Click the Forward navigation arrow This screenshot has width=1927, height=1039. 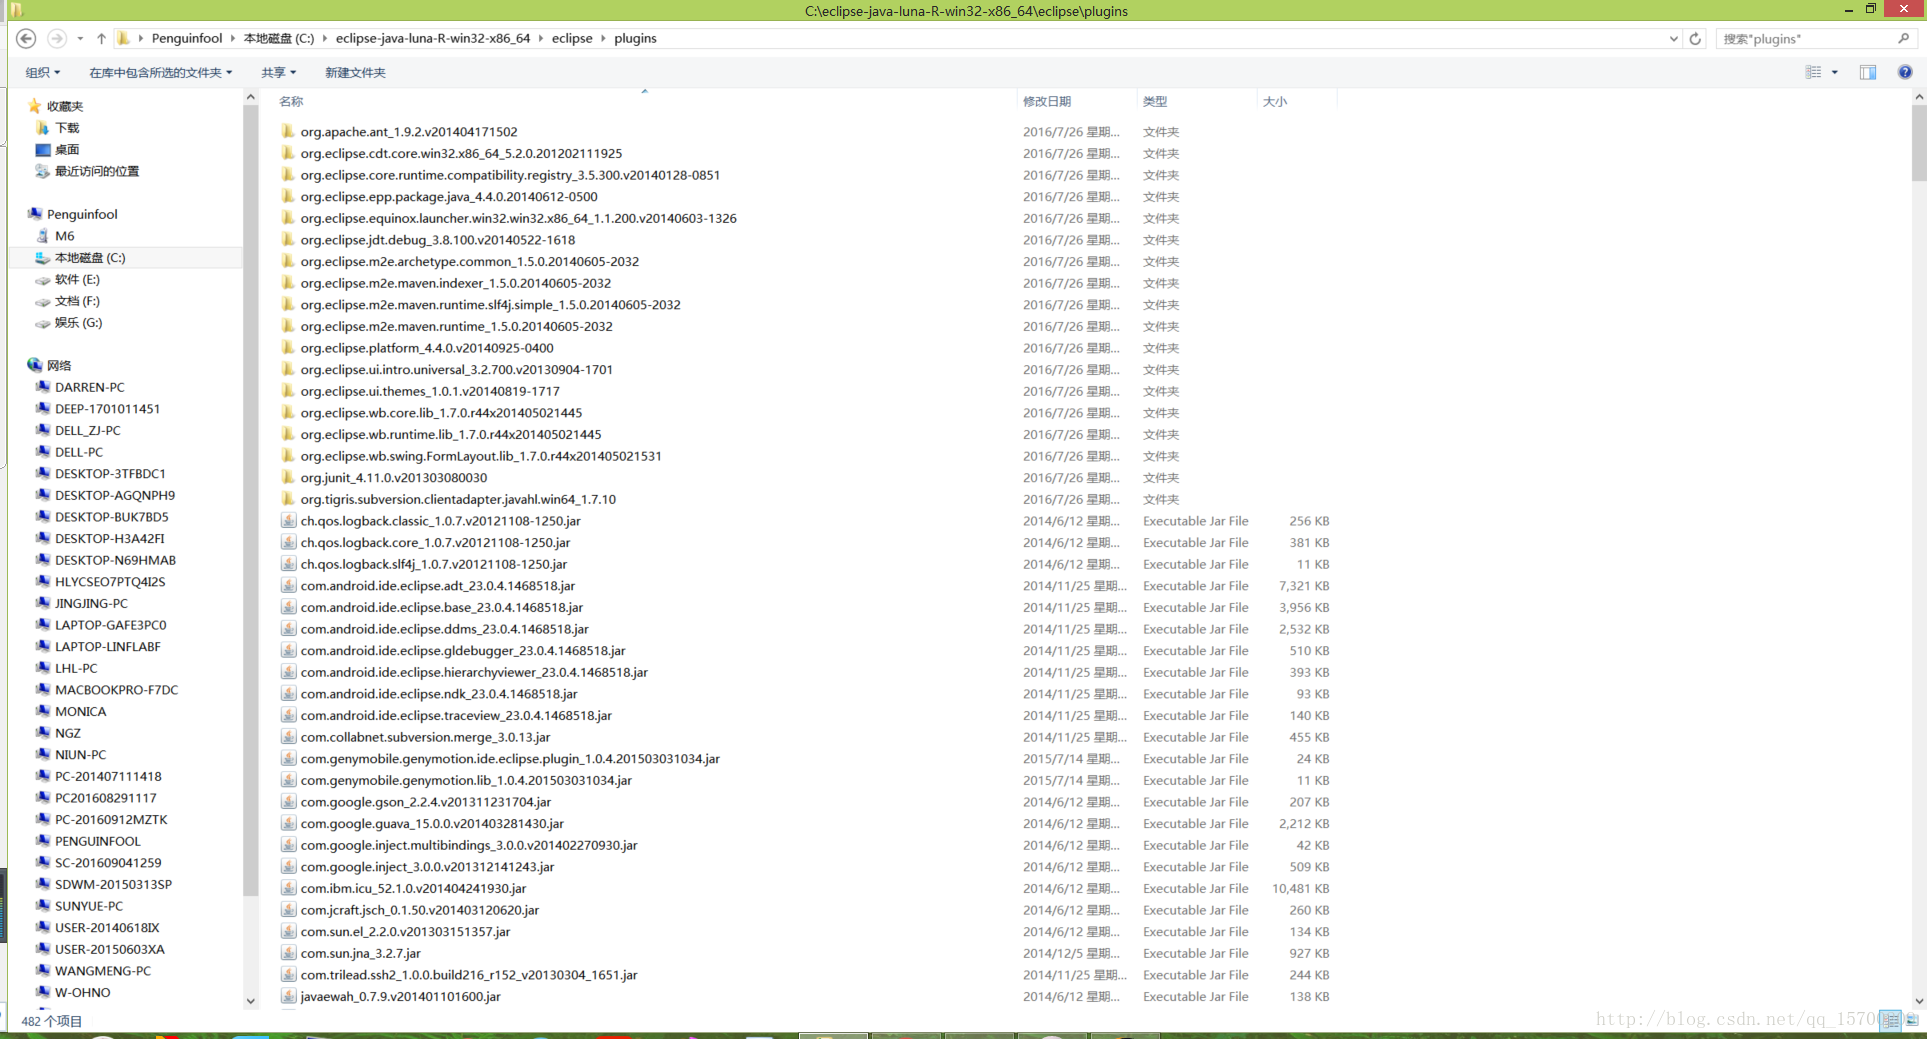pos(57,39)
